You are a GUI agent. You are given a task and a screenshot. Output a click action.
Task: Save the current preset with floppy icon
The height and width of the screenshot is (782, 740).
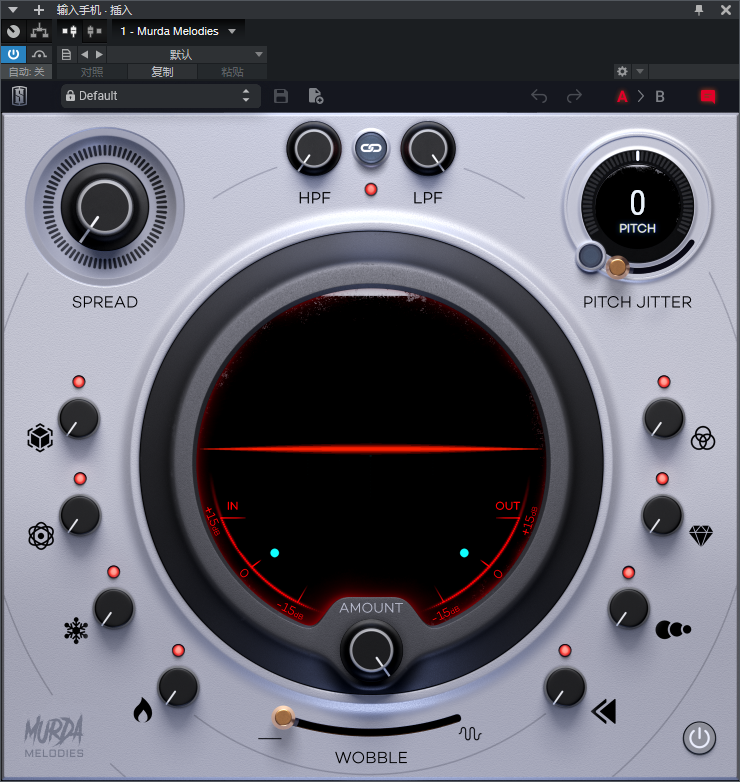[x=281, y=96]
